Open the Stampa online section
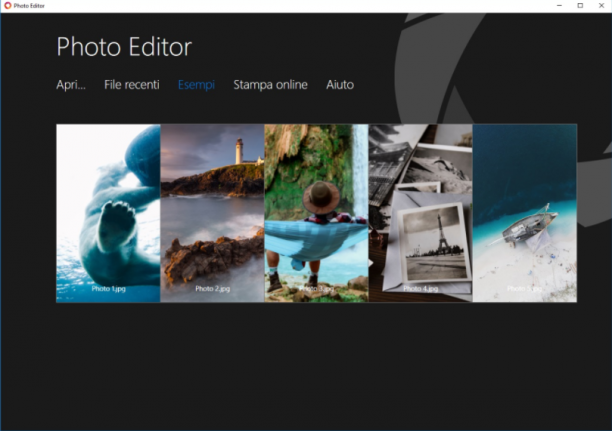The image size is (612, 431). [x=270, y=85]
